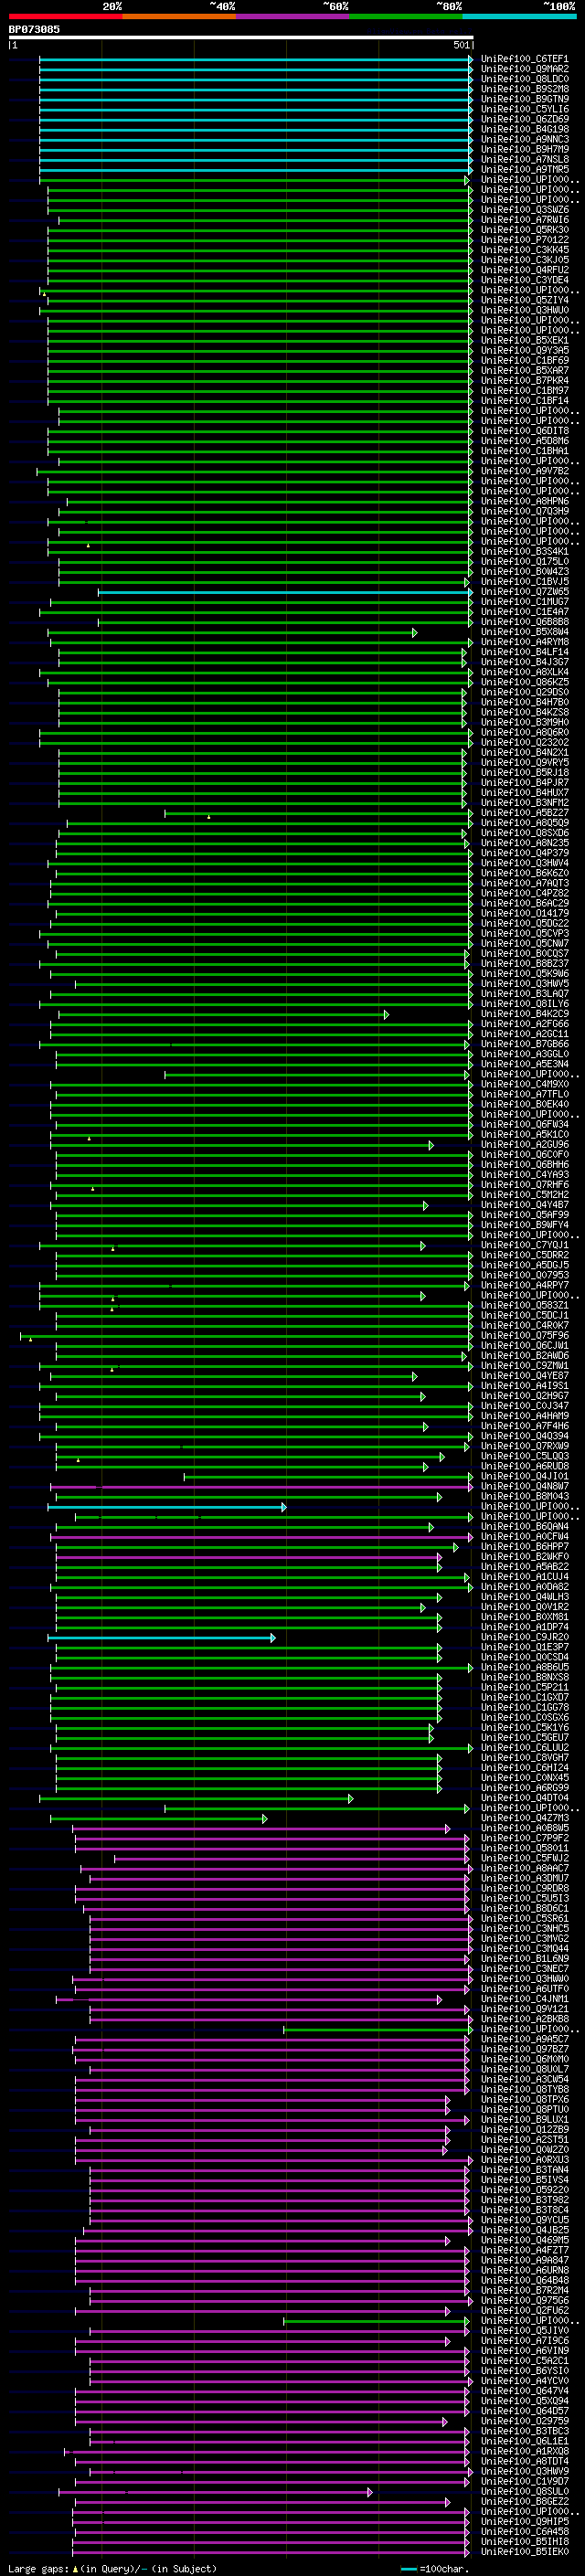Screen dimensions: 585x2576
Task: Click the red 20% identity legend segment
Action: 65,16
